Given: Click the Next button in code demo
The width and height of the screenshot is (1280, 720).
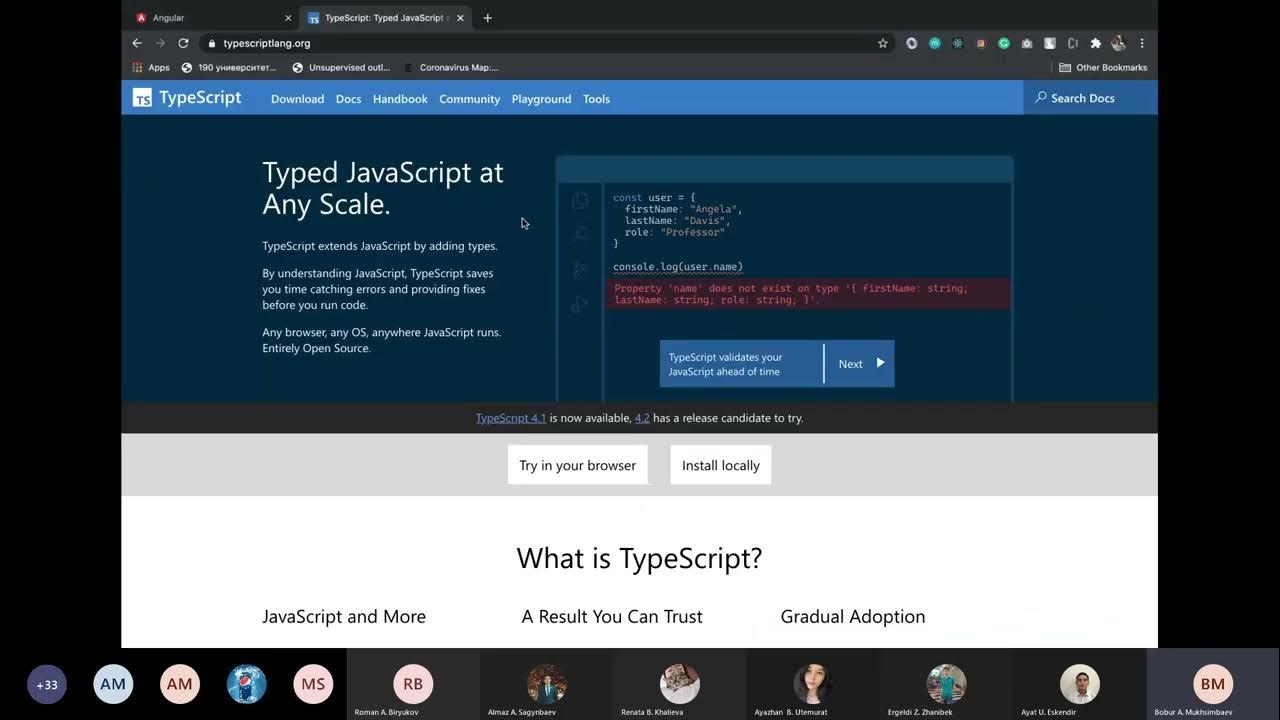Looking at the screenshot, I should 859,363.
